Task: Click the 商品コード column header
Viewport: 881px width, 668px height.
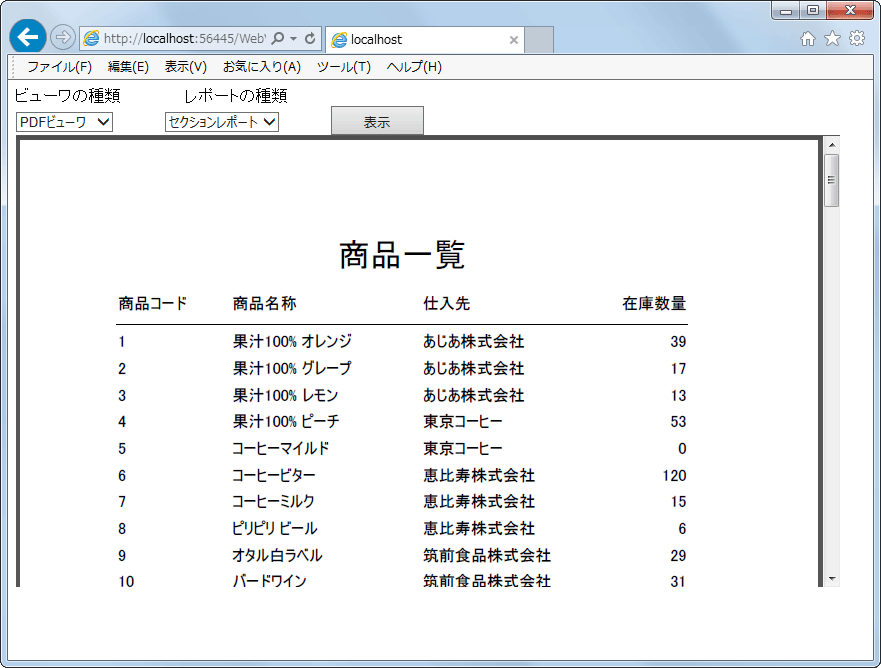Action: coord(153,303)
